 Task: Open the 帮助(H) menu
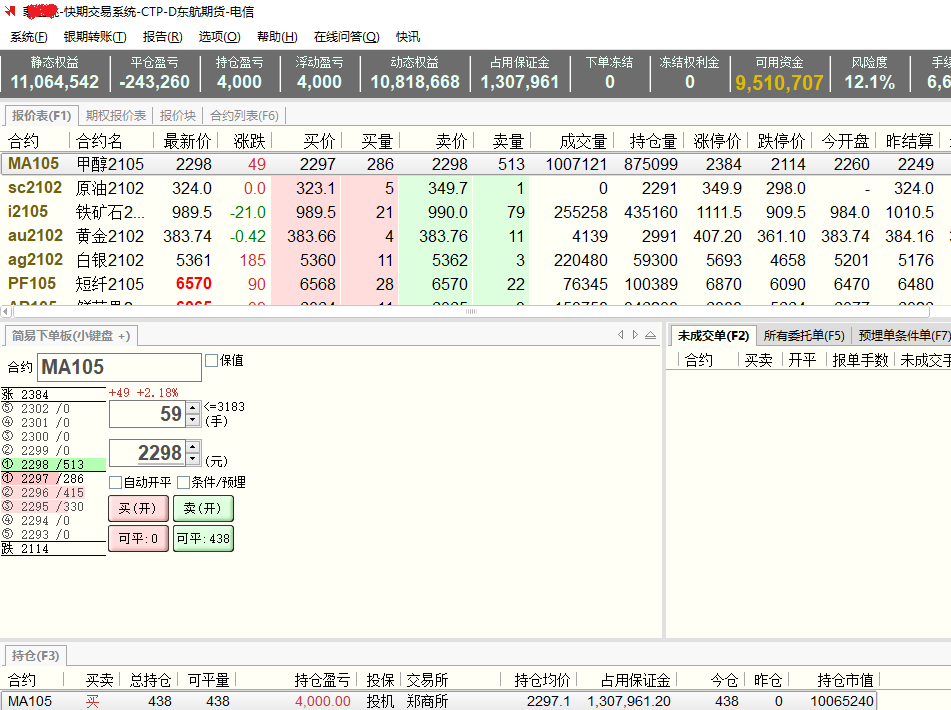click(277, 37)
